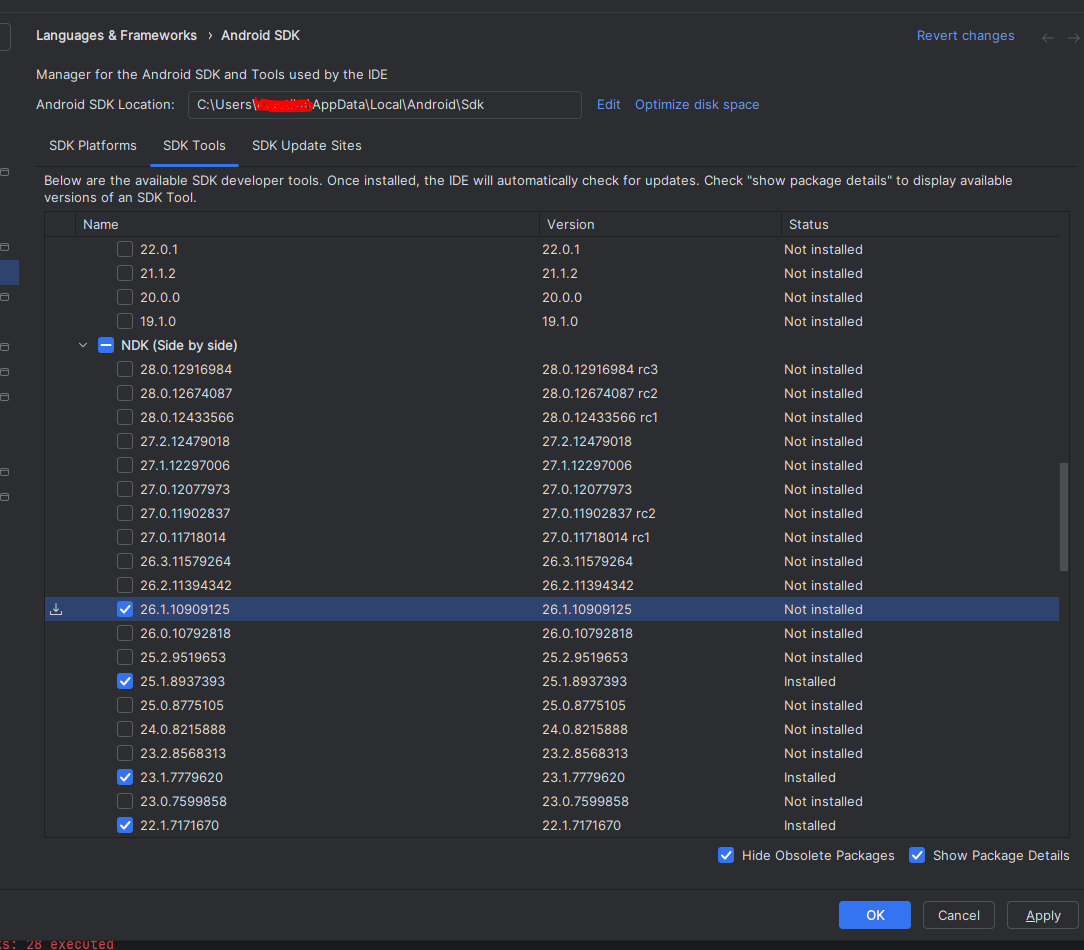Click the Apply button
Screen dimensions: 1084x950
(1043, 915)
